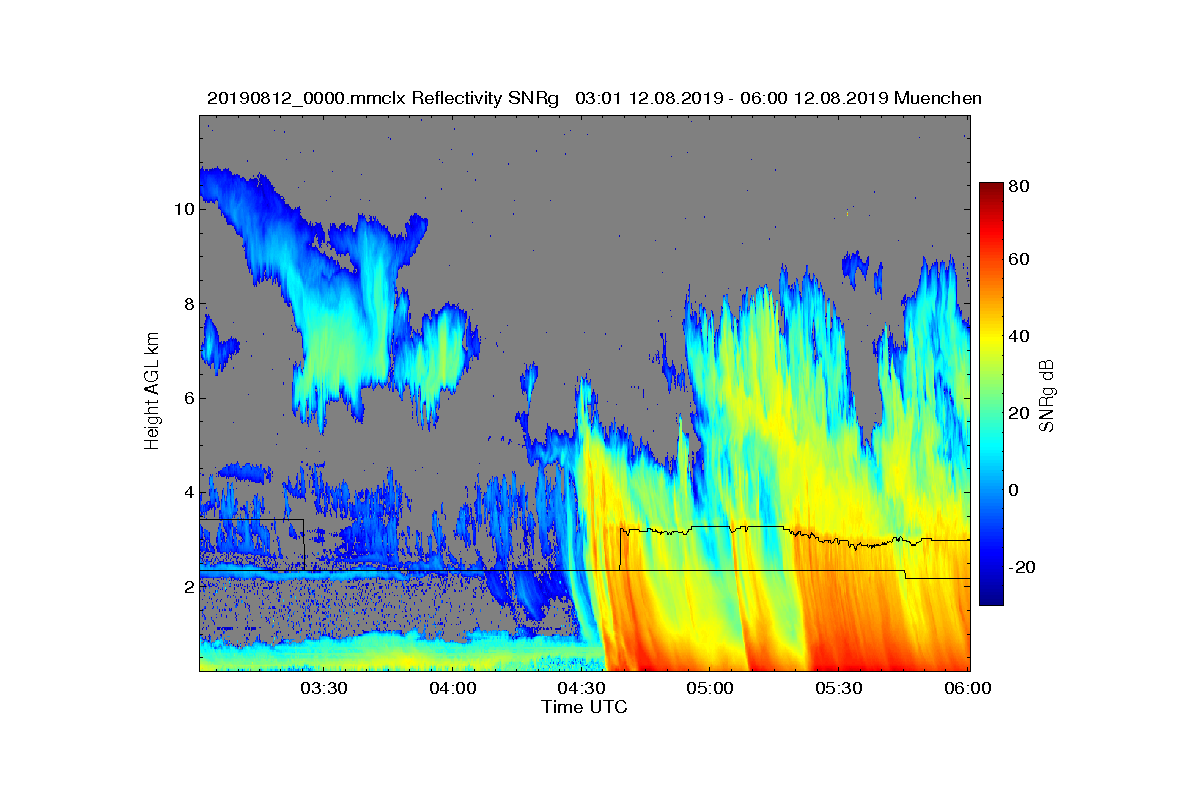Click the yellow band of the colorbar
1200x800 pixels.
tap(991, 336)
